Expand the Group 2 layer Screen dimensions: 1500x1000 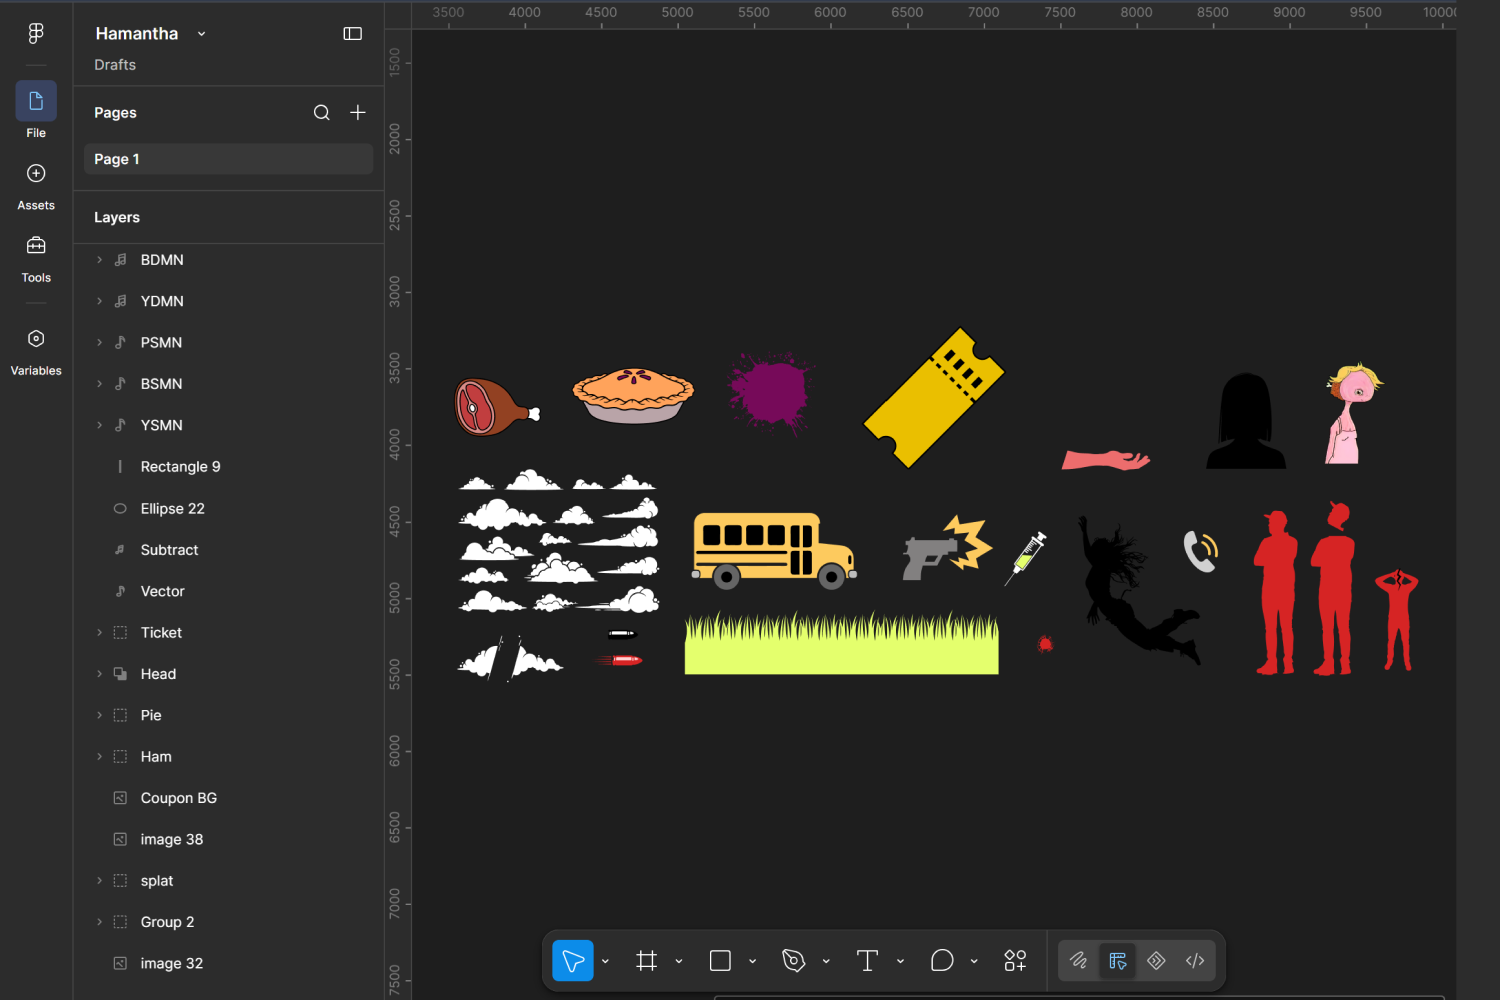[x=99, y=922]
